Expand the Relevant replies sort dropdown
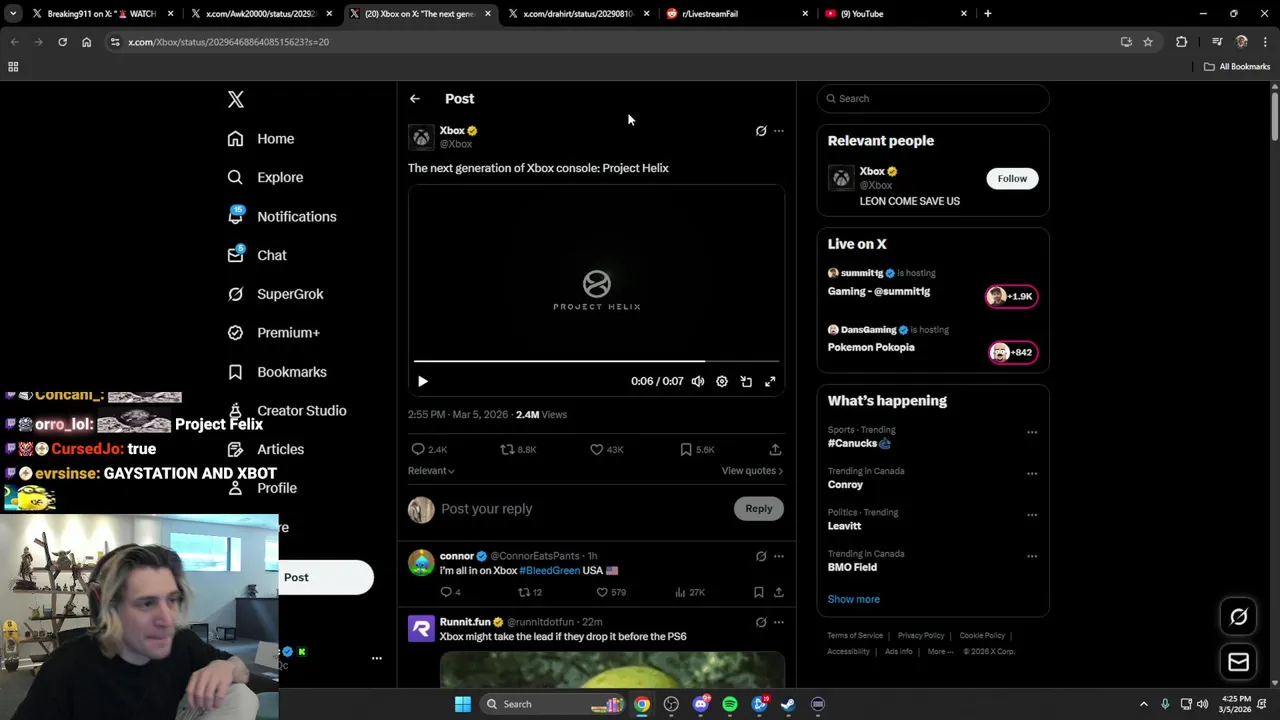 point(431,471)
